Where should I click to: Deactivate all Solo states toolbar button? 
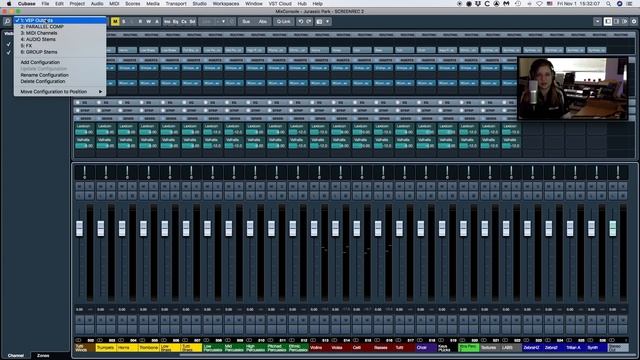coord(124,21)
